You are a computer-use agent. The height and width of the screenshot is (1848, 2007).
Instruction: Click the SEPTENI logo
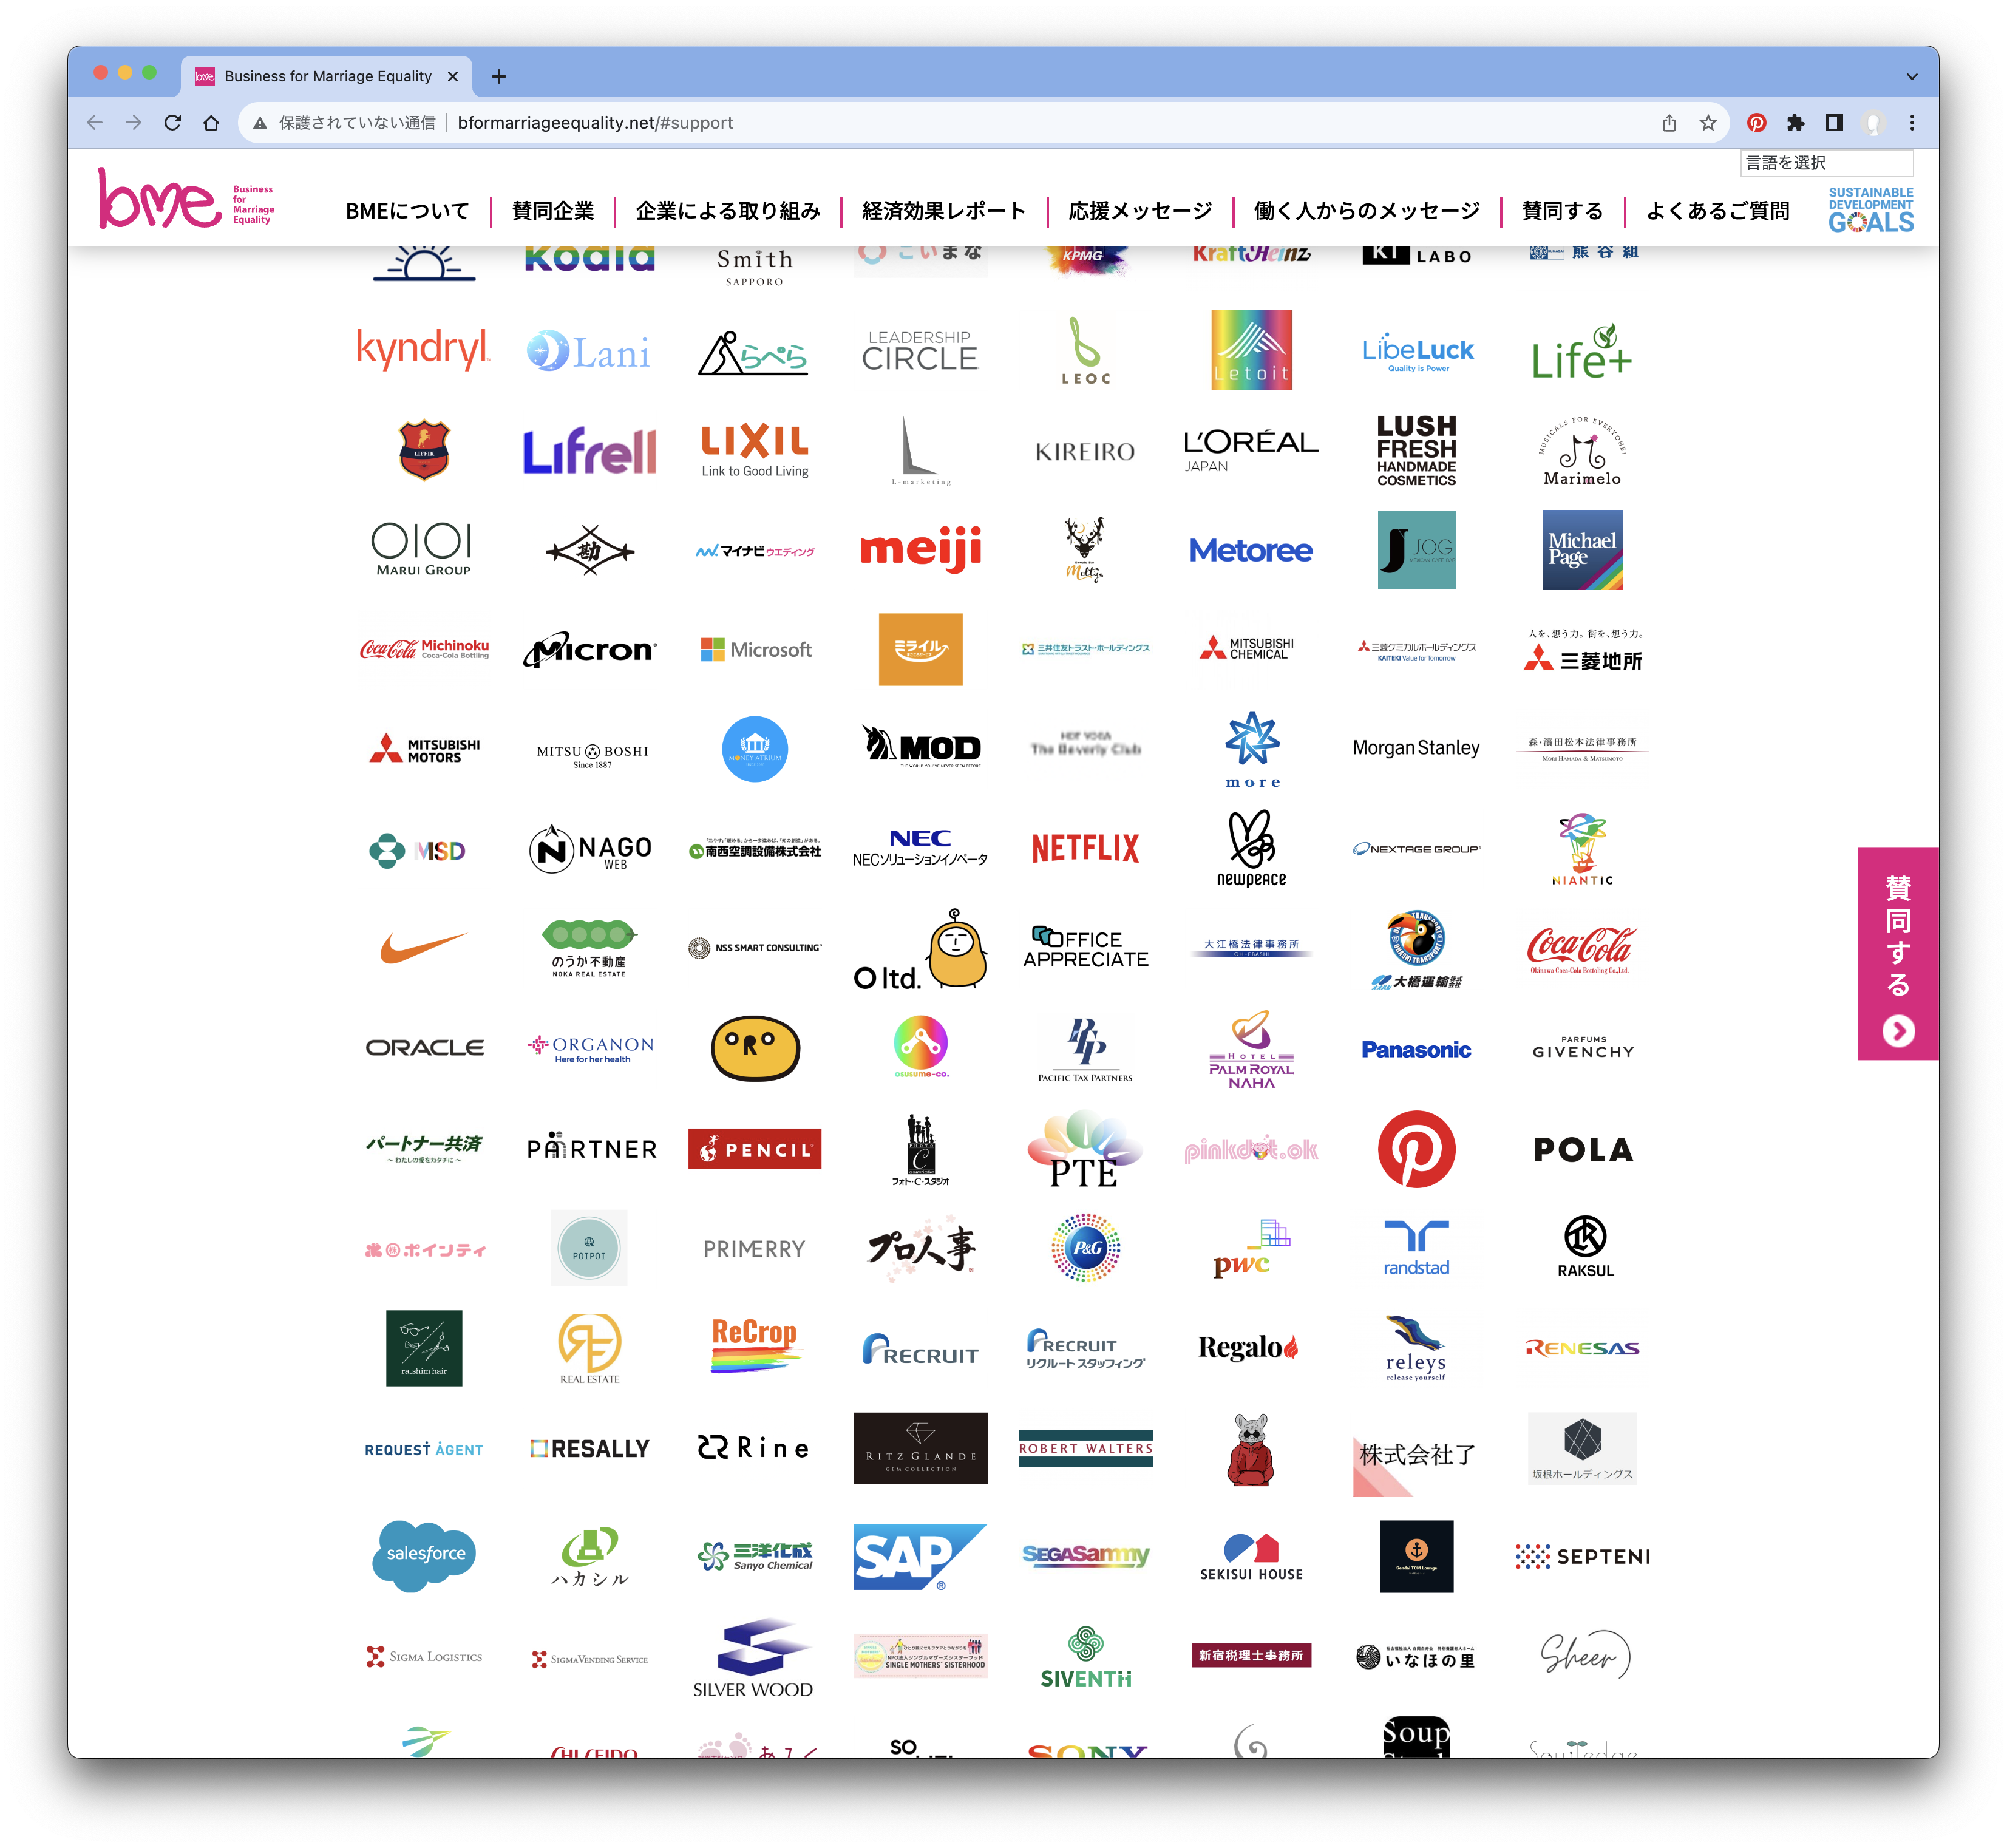coord(1582,1557)
